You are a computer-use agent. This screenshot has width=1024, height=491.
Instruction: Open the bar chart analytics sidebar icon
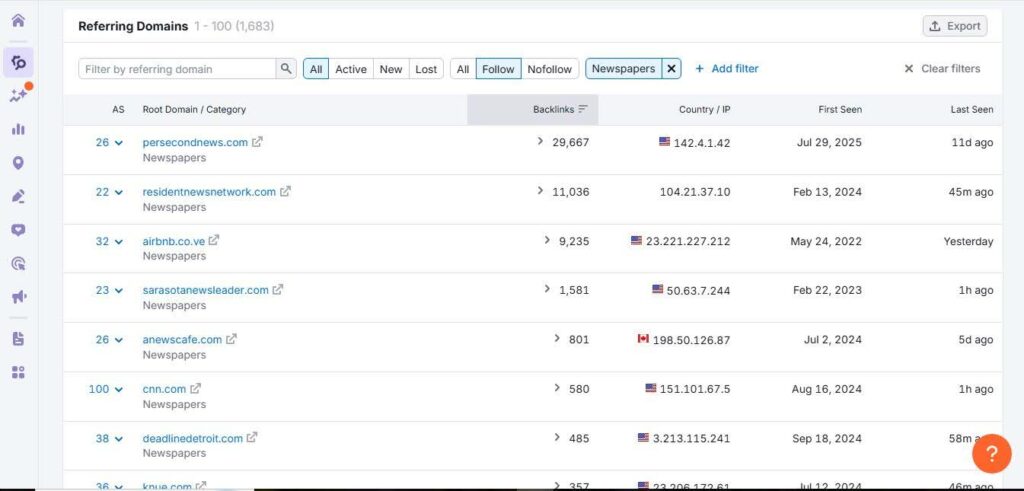(18, 129)
